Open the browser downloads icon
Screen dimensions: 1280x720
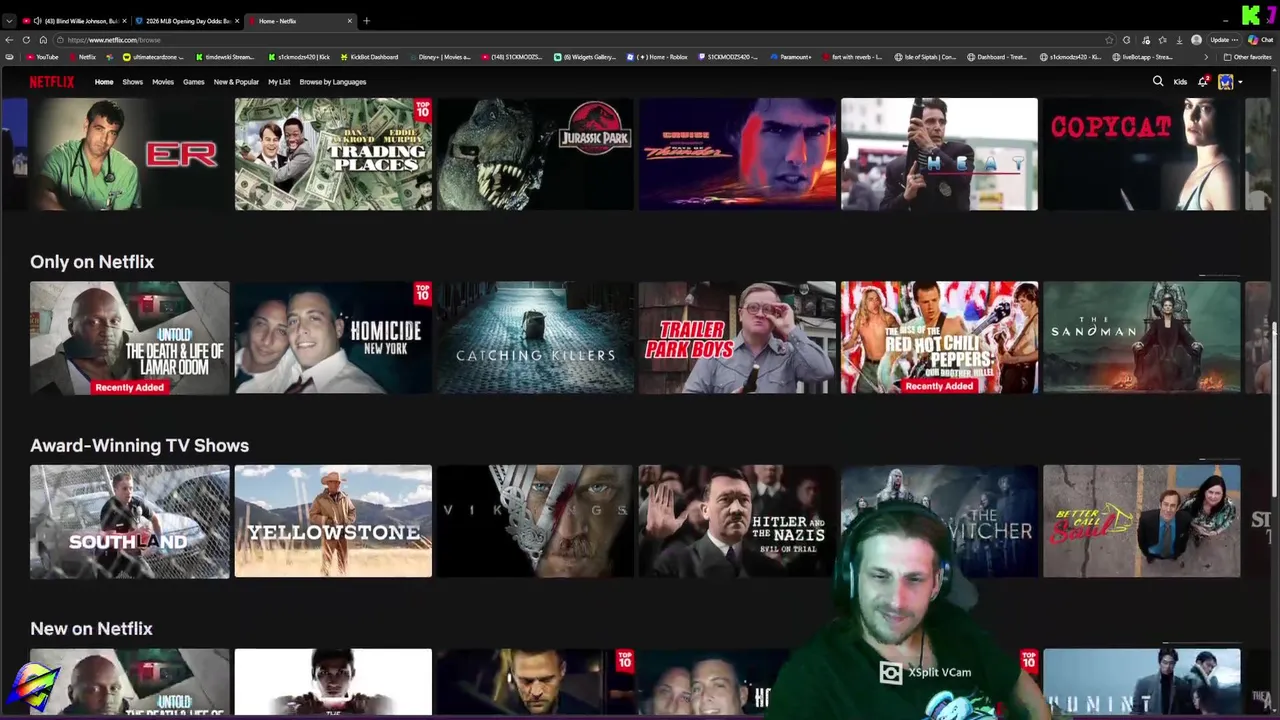tap(1179, 40)
